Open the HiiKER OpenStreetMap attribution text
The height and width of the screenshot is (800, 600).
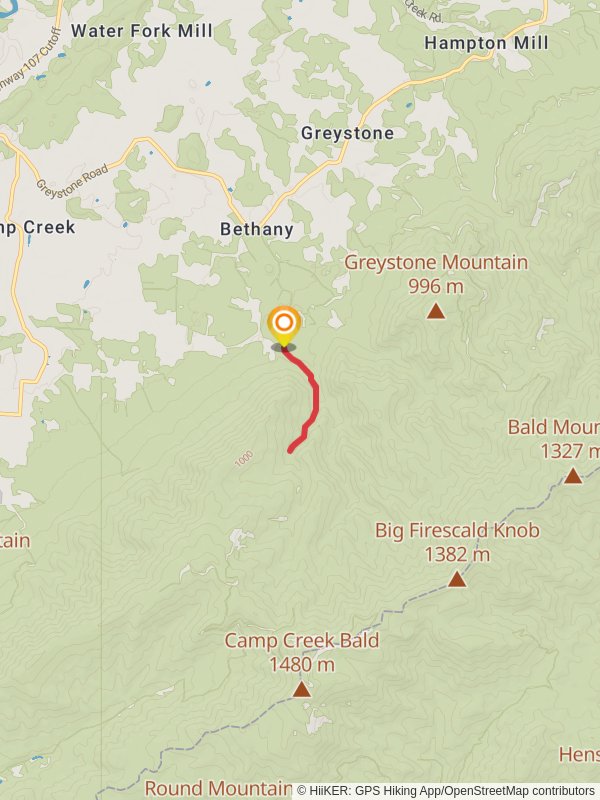(x=446, y=791)
